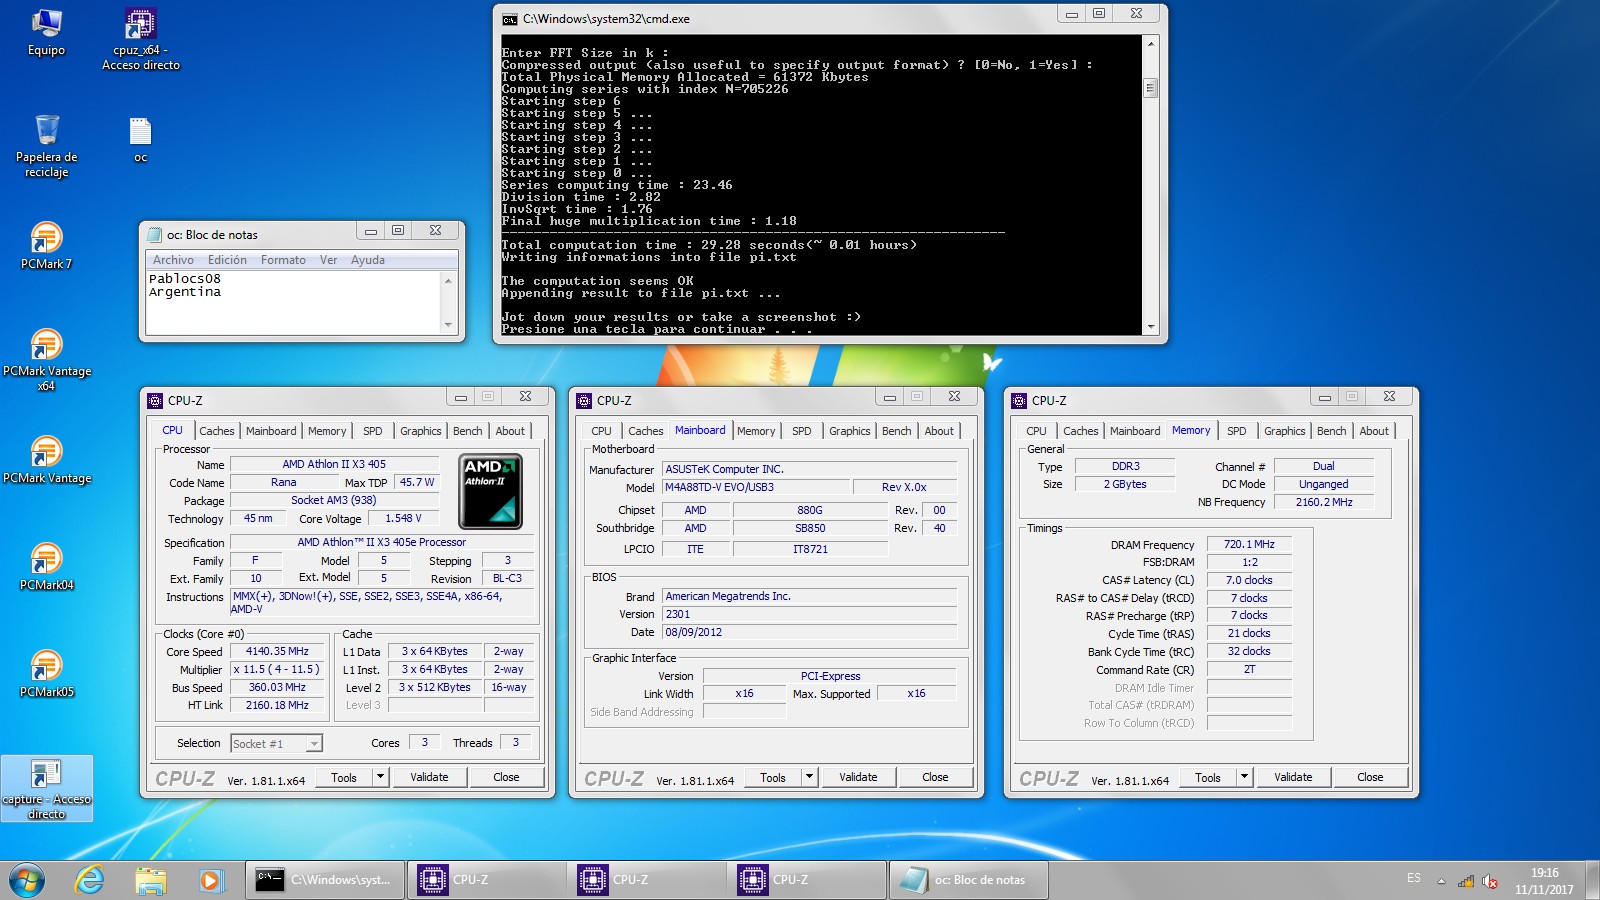
Task: Click inside the Notepad text area
Action: pyautogui.click(x=293, y=302)
